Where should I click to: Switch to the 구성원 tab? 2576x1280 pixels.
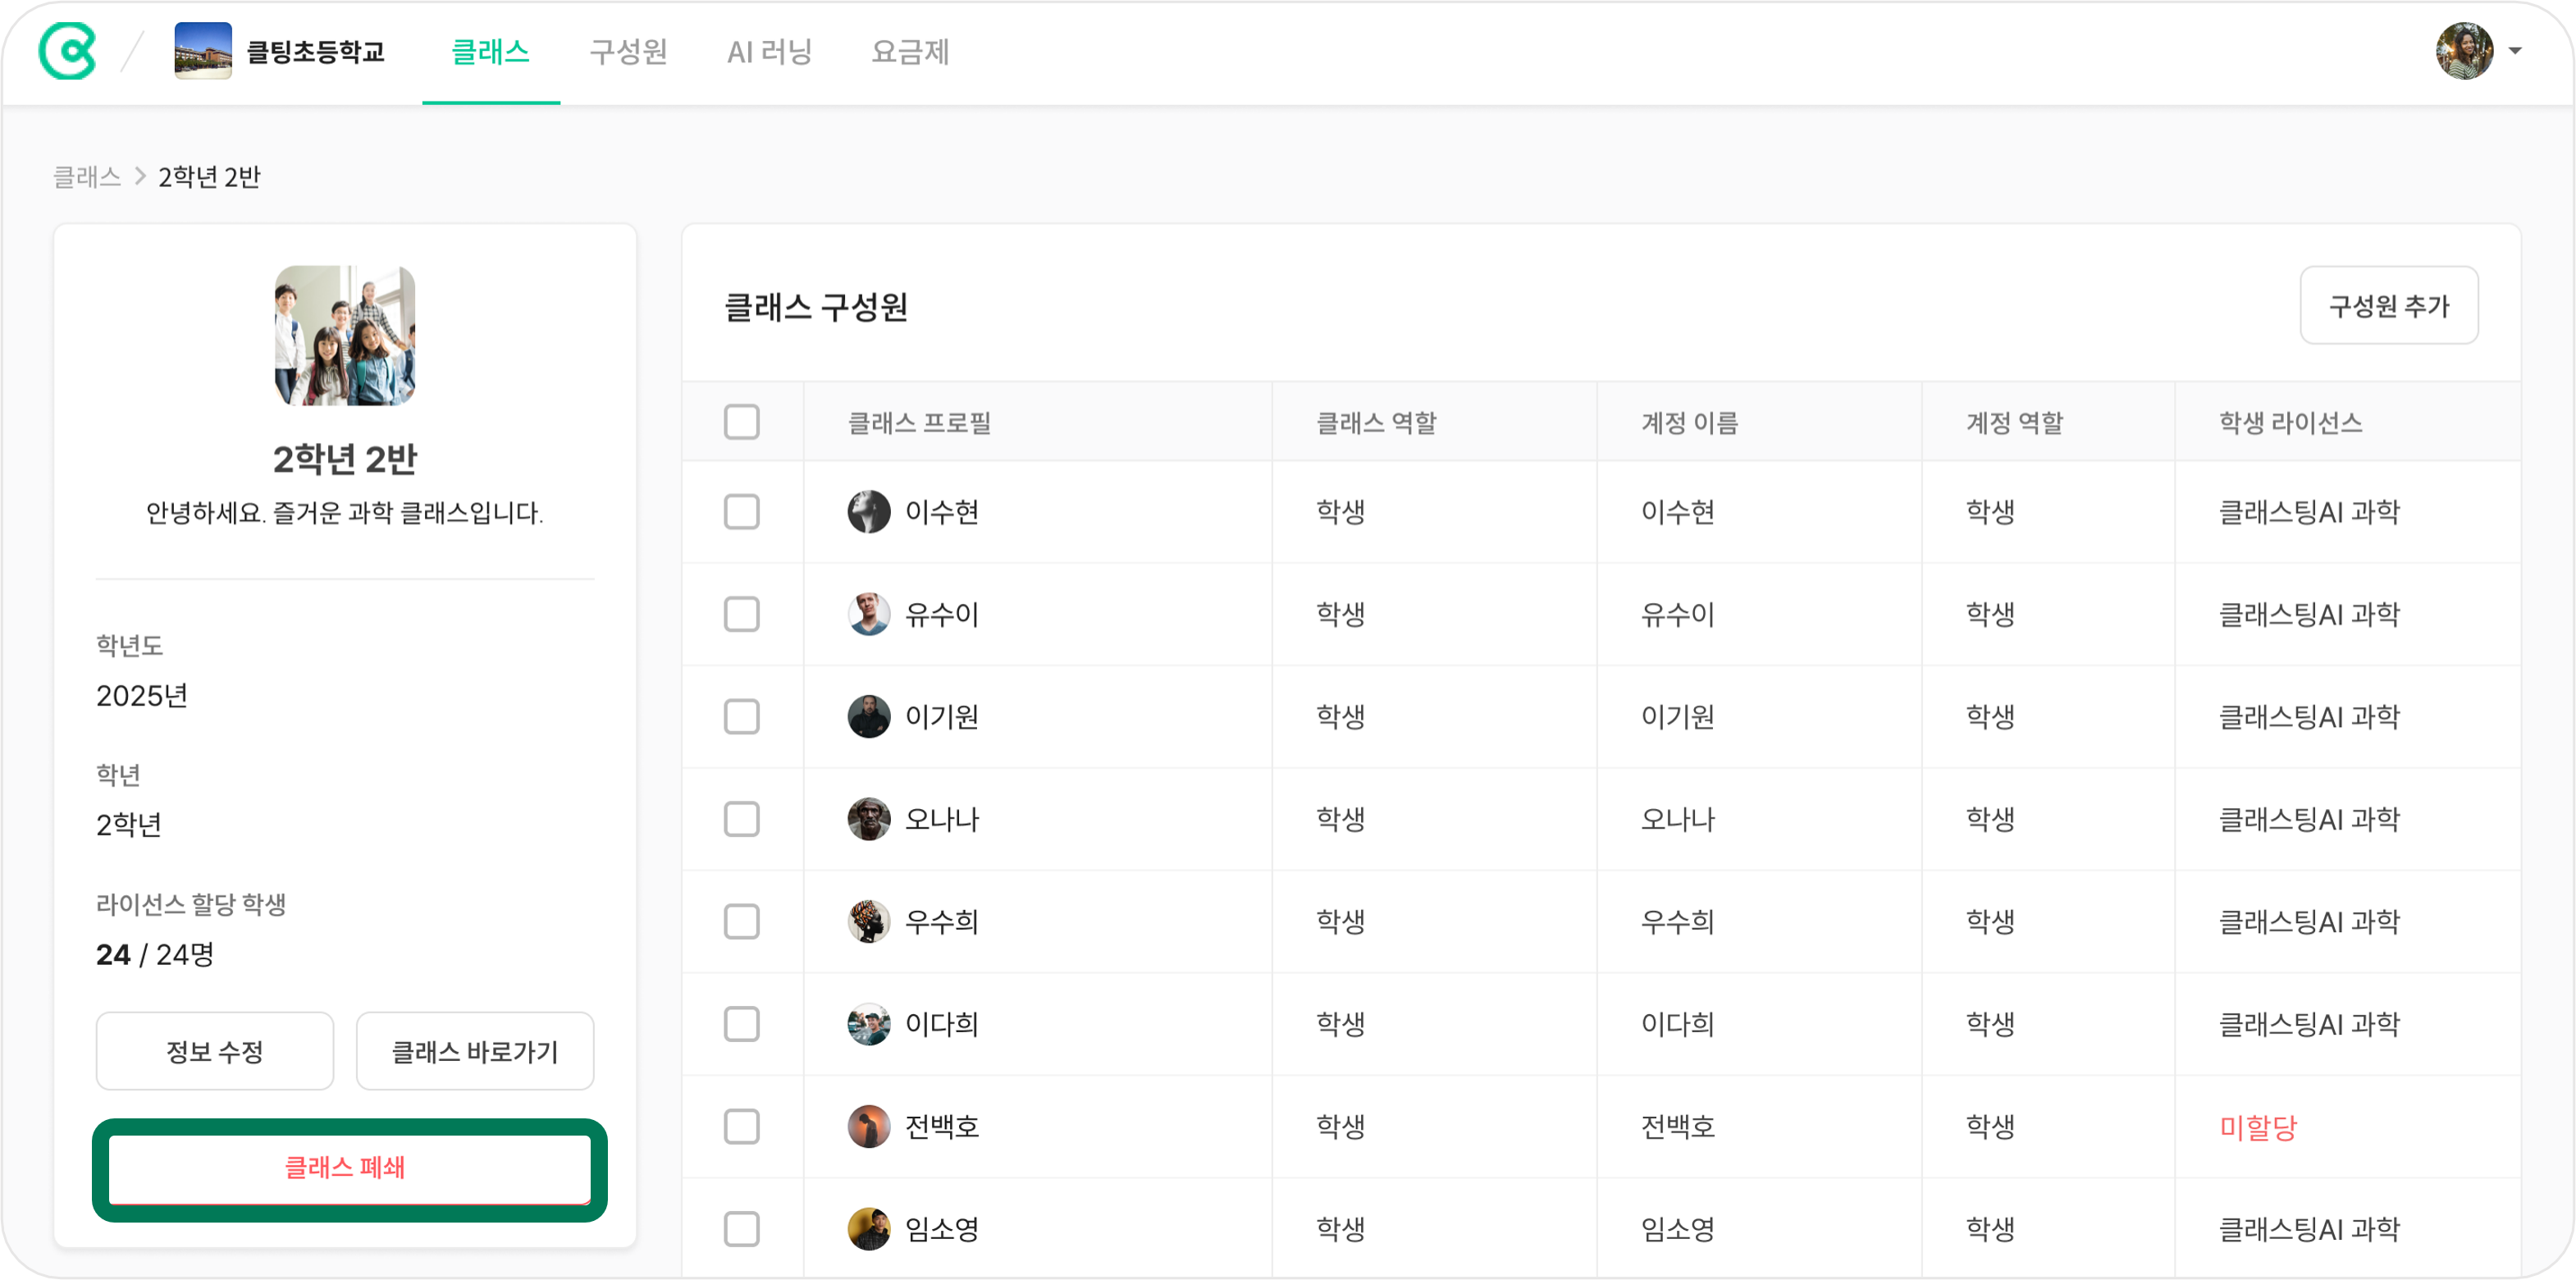click(x=628, y=51)
